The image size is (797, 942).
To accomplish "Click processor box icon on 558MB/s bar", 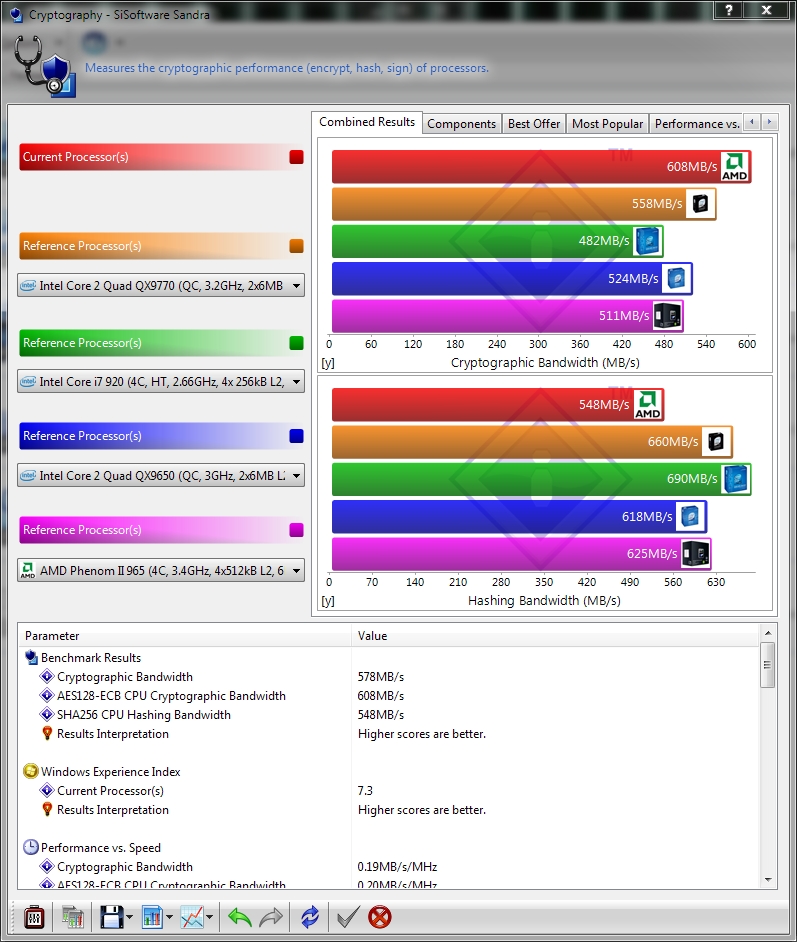I will [x=700, y=204].
